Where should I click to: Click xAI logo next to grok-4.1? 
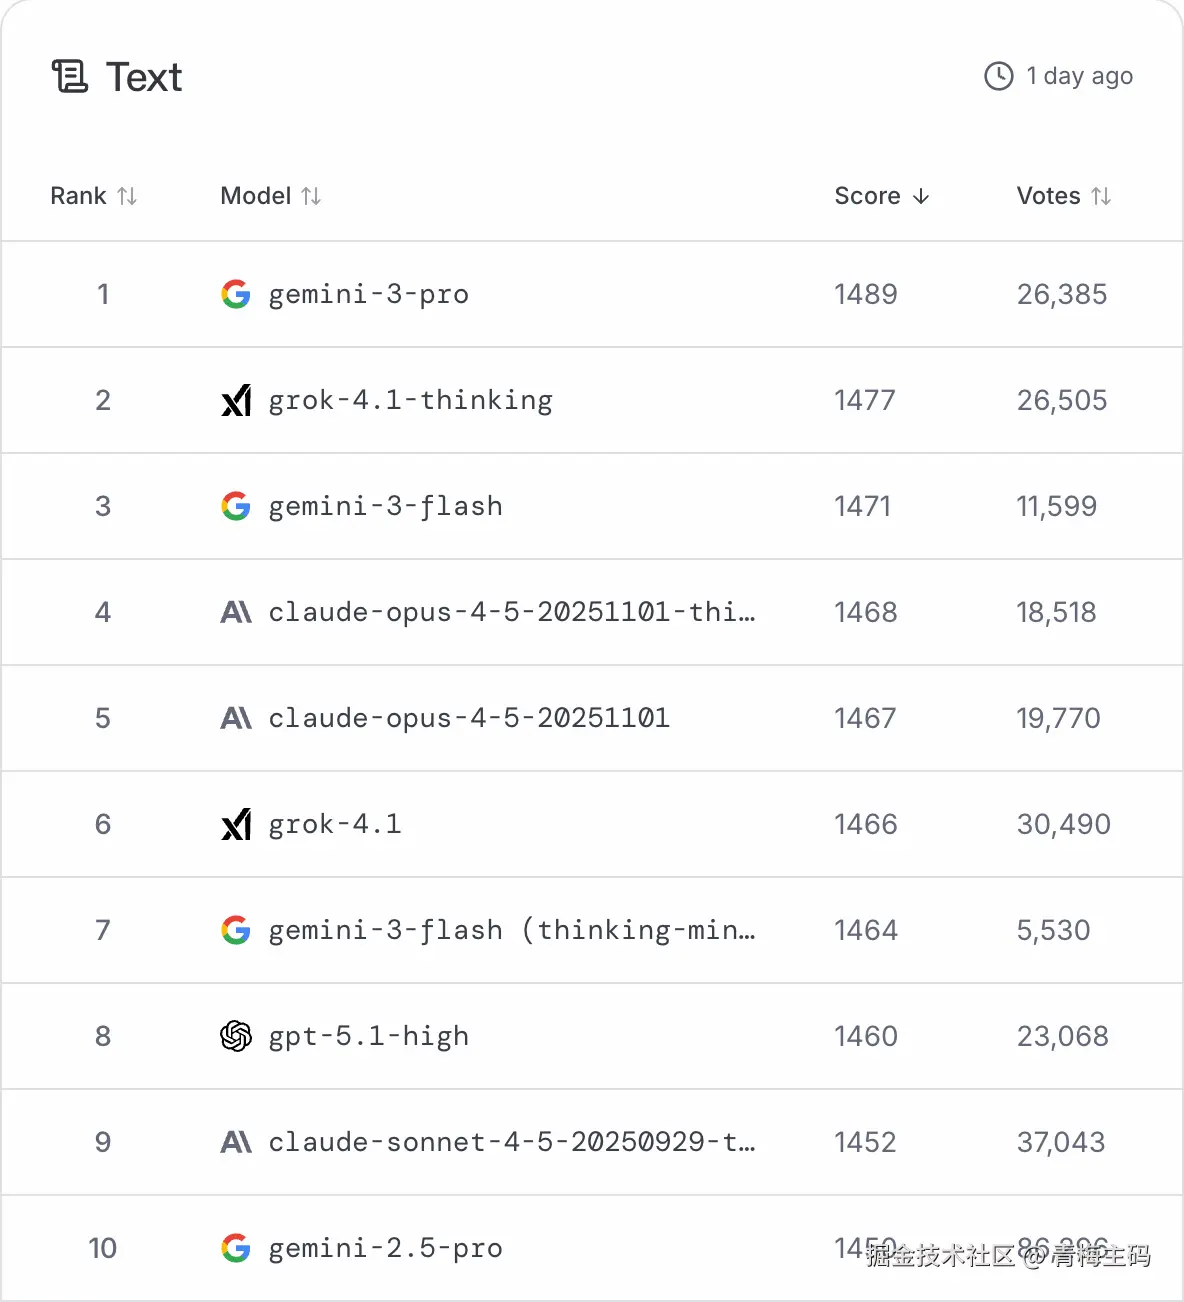tap(236, 824)
